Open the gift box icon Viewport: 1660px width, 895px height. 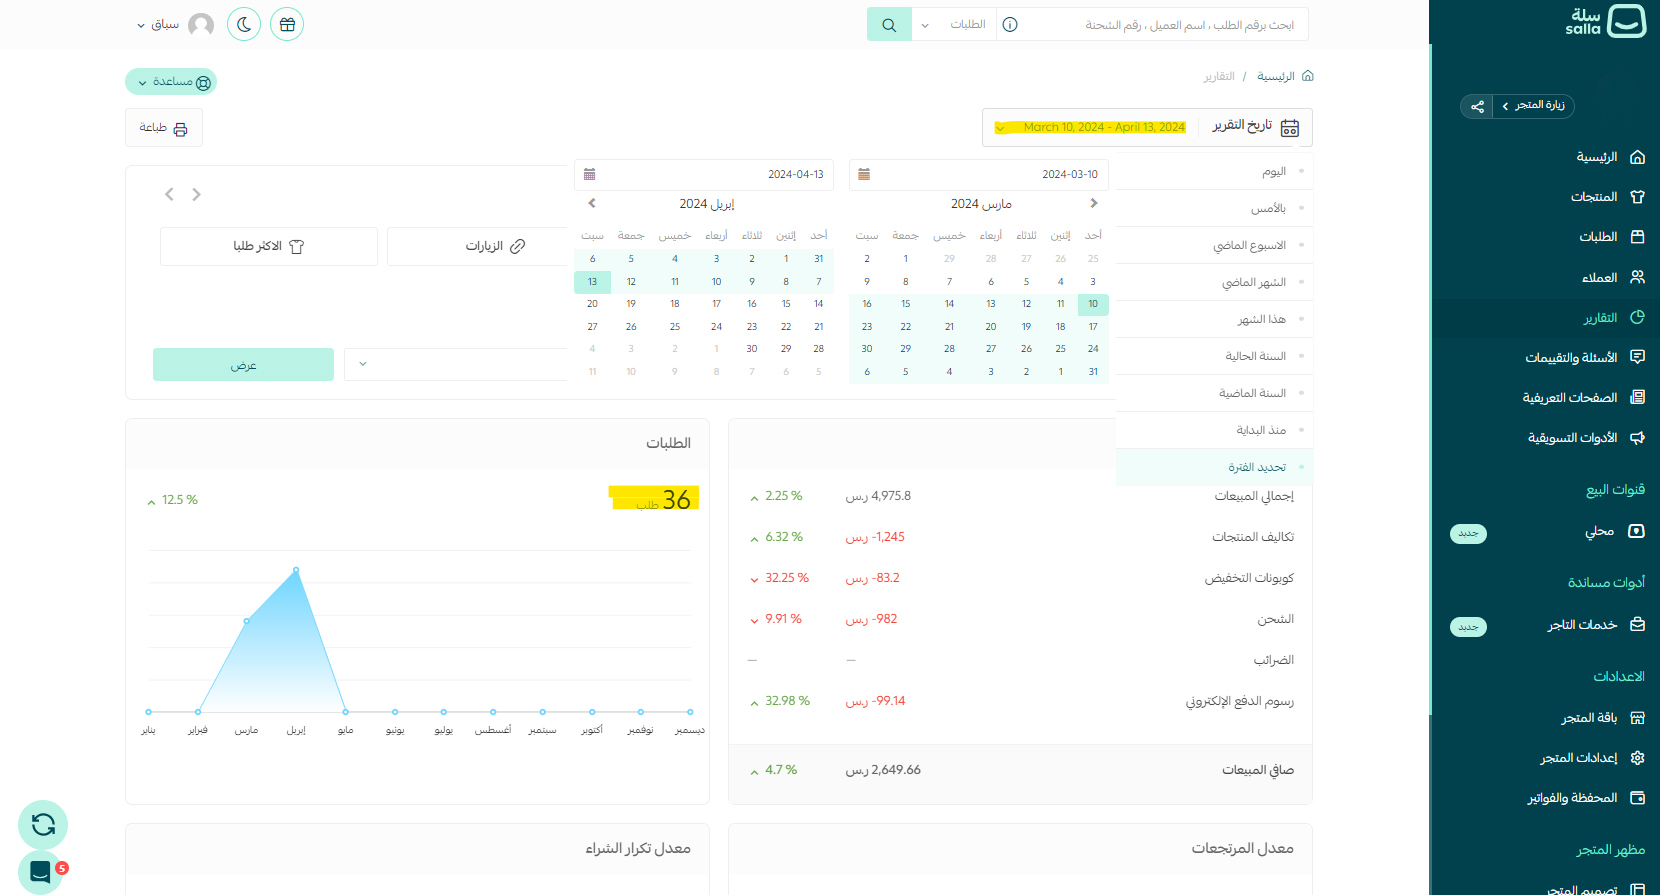tap(287, 24)
